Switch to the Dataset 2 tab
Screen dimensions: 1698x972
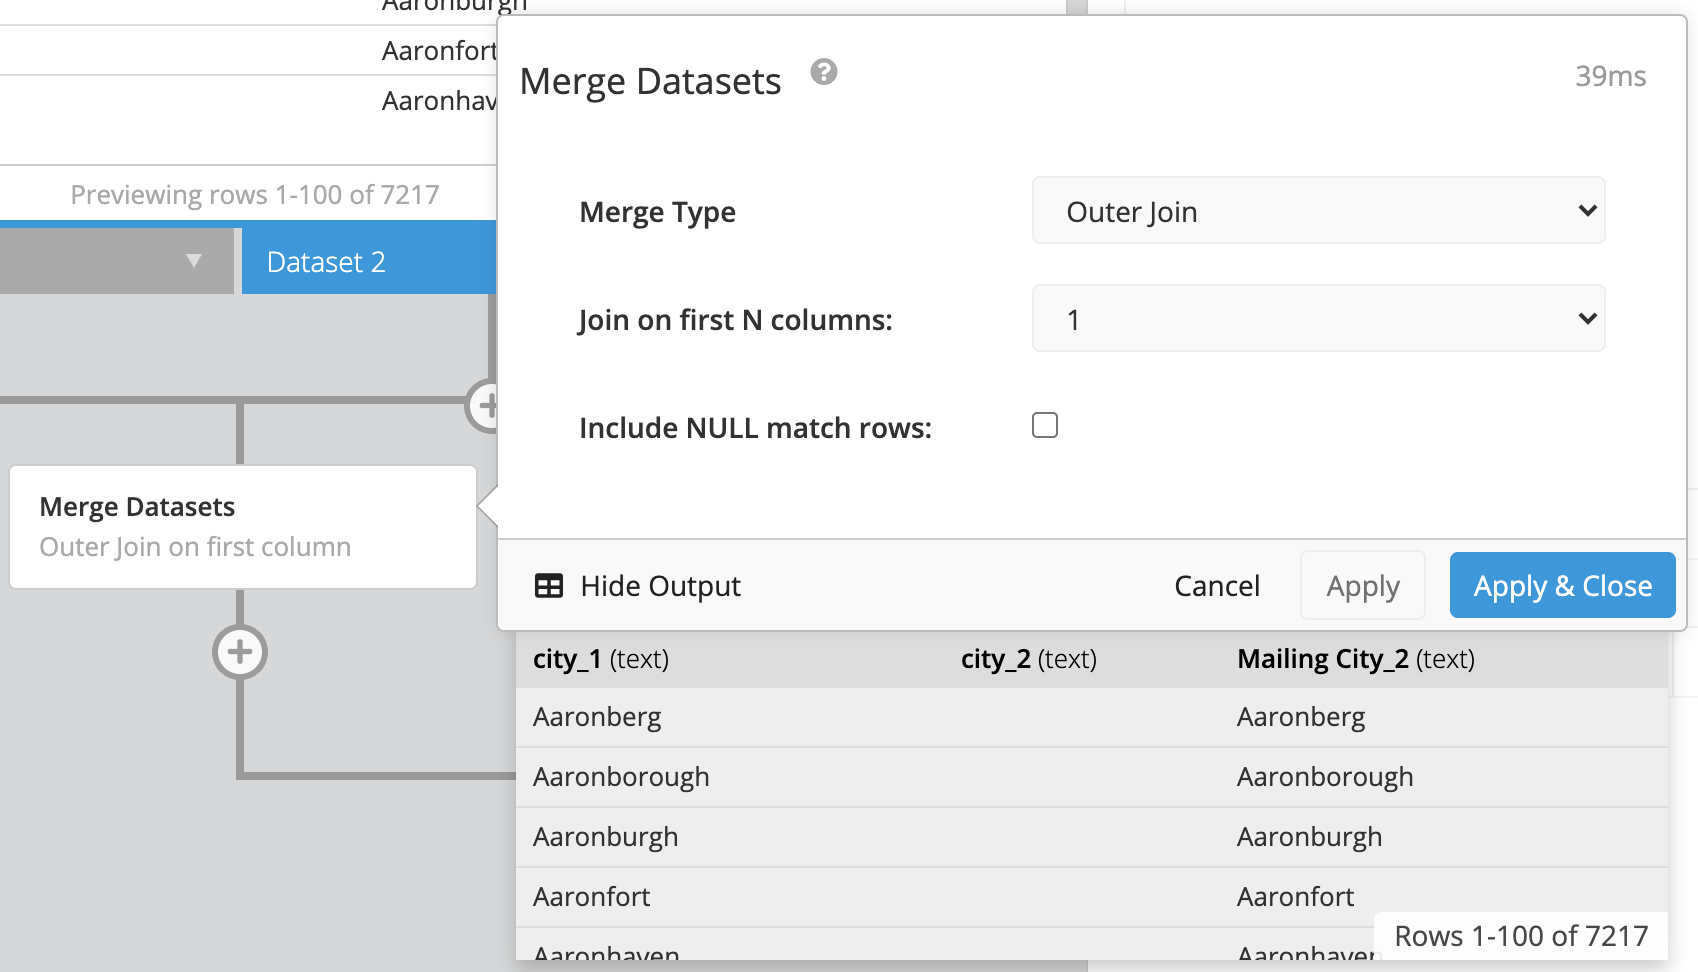tap(369, 261)
